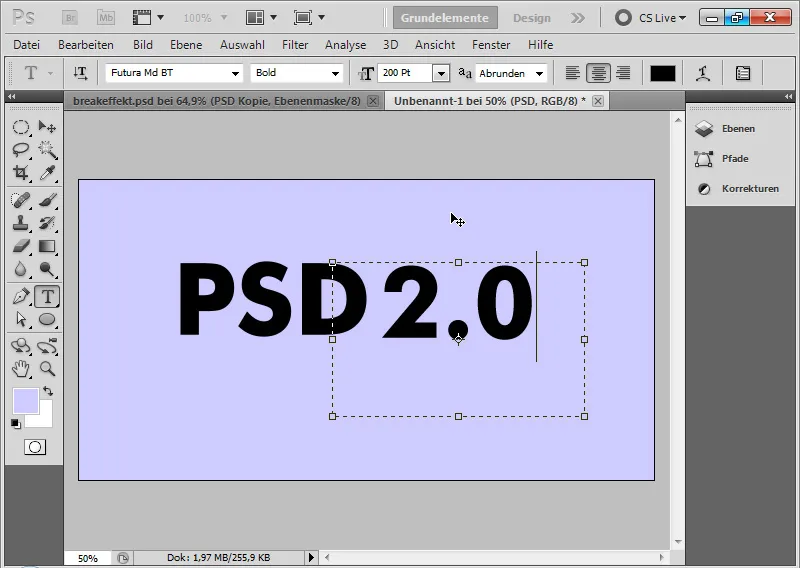
Task: Select the Eraser tool
Action: (20, 246)
